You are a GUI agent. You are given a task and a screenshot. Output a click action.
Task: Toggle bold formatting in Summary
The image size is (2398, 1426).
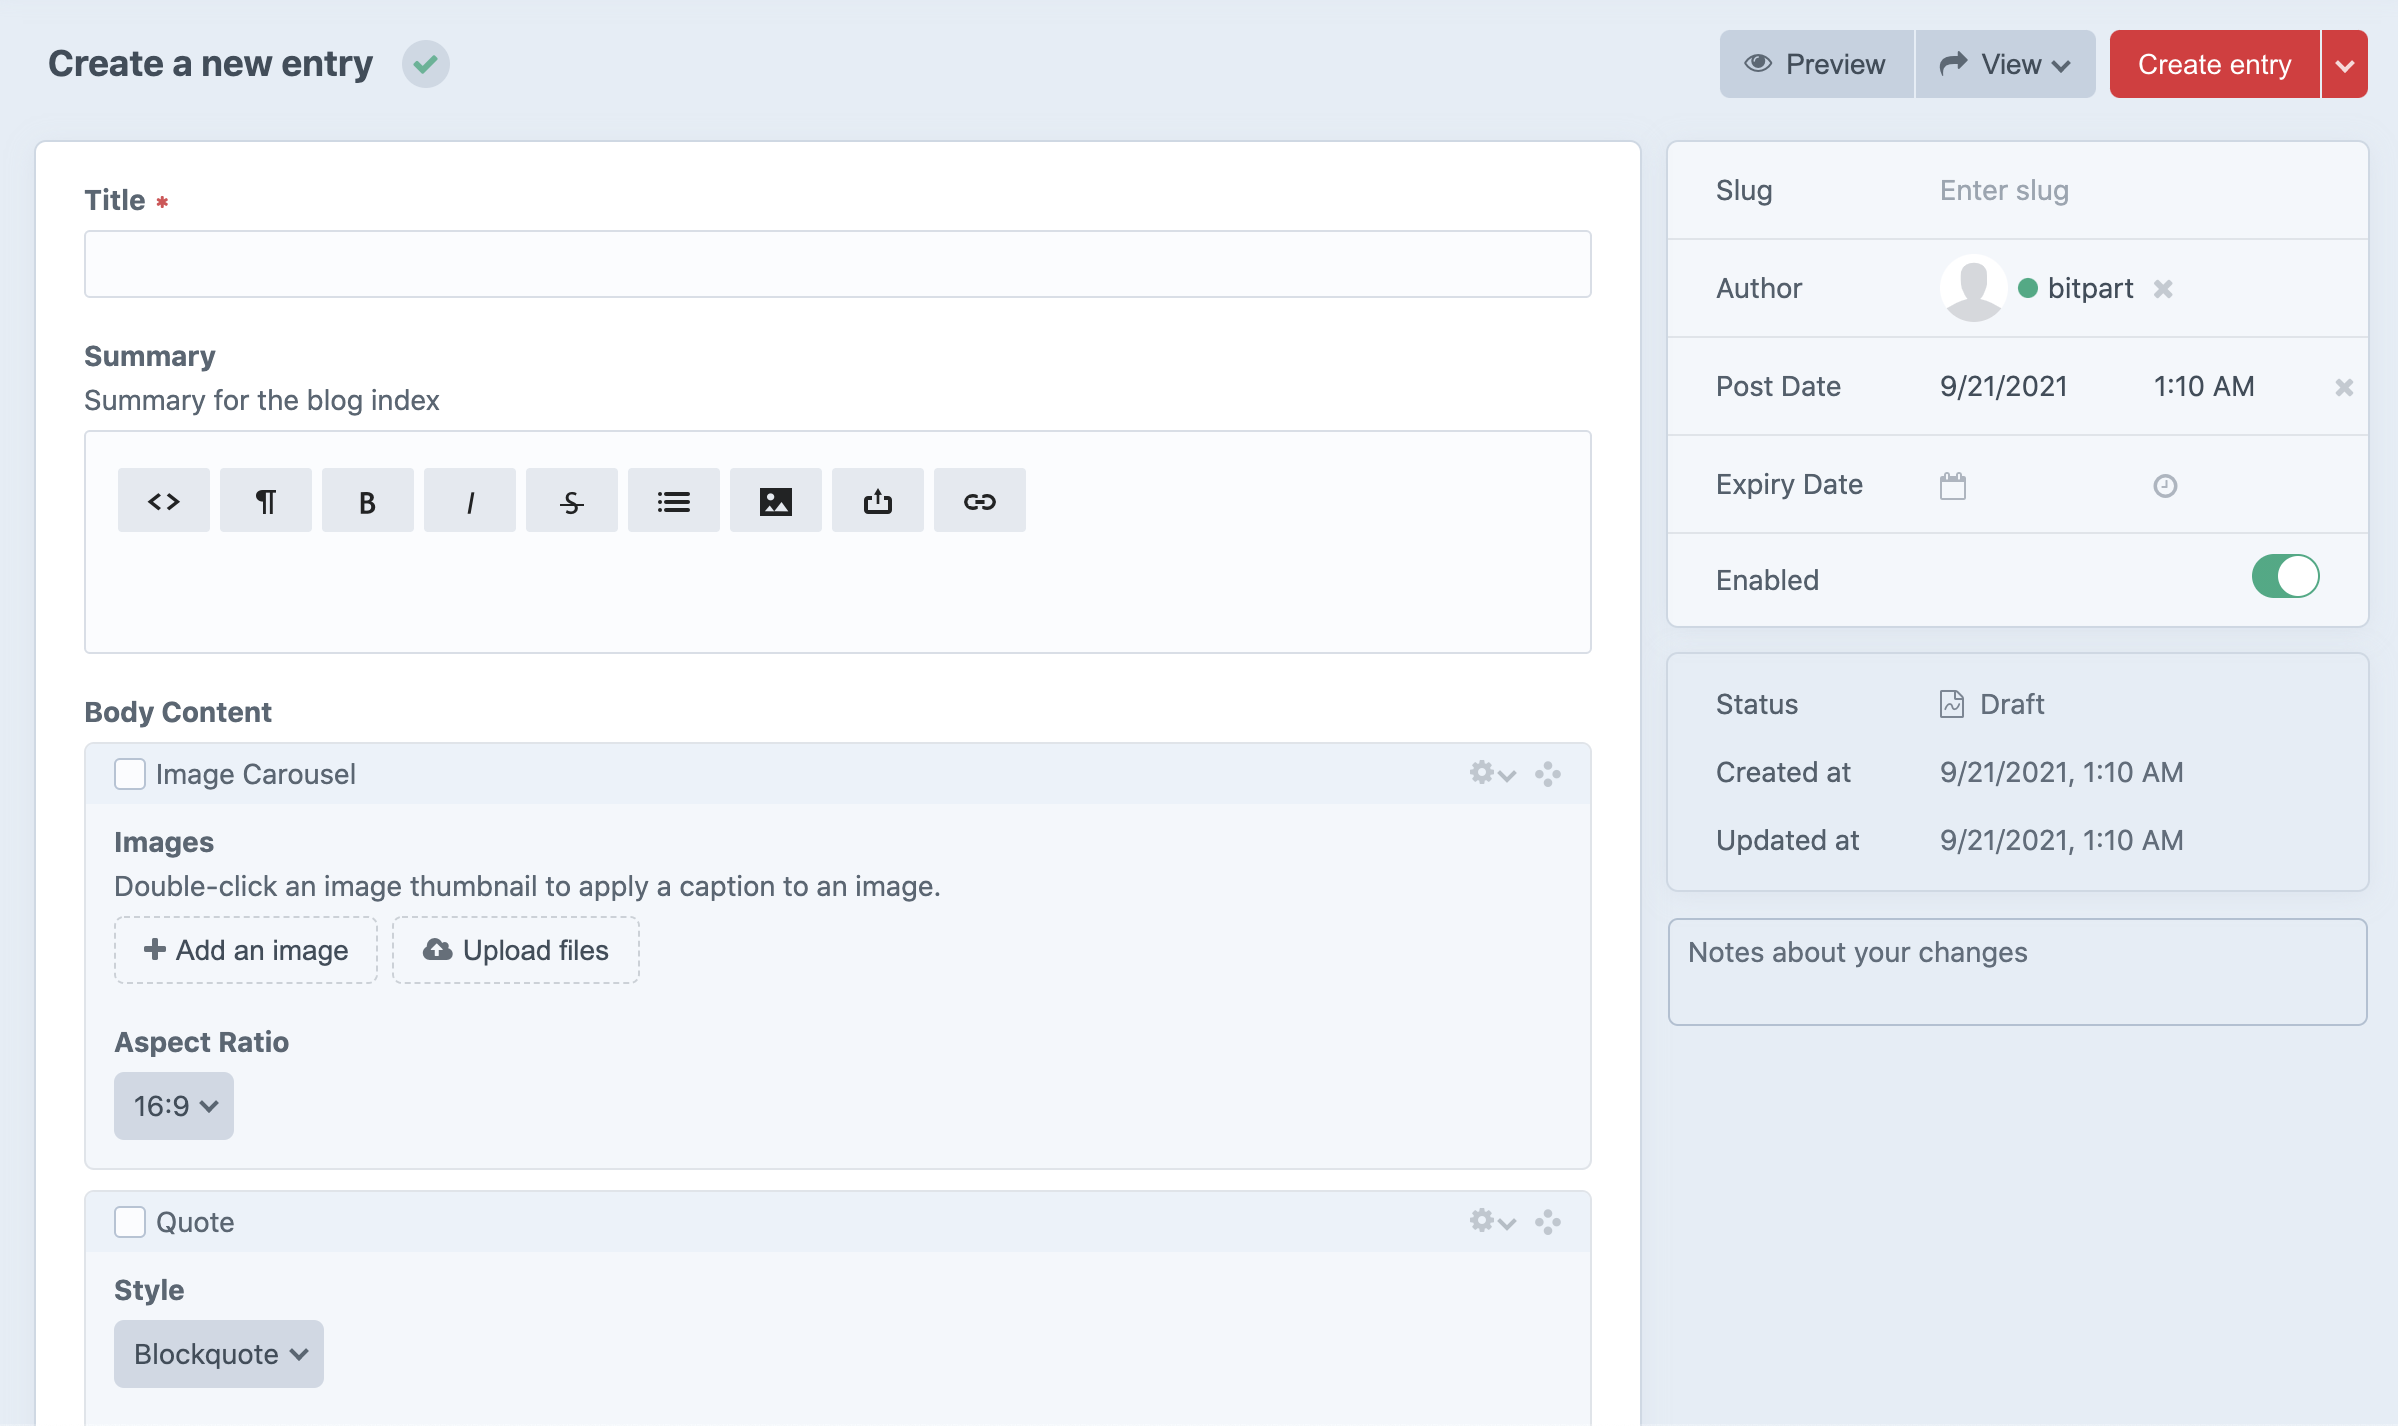pos(367,501)
